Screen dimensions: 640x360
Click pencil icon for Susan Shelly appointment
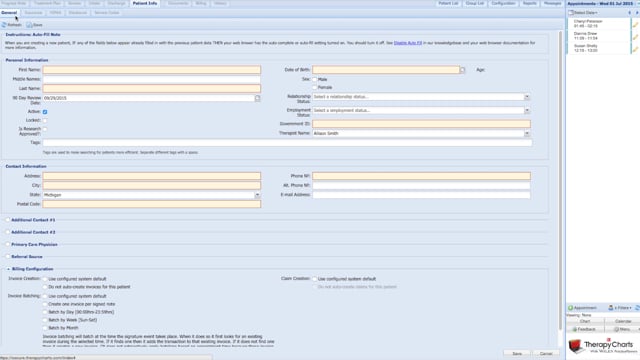(x=636, y=49)
